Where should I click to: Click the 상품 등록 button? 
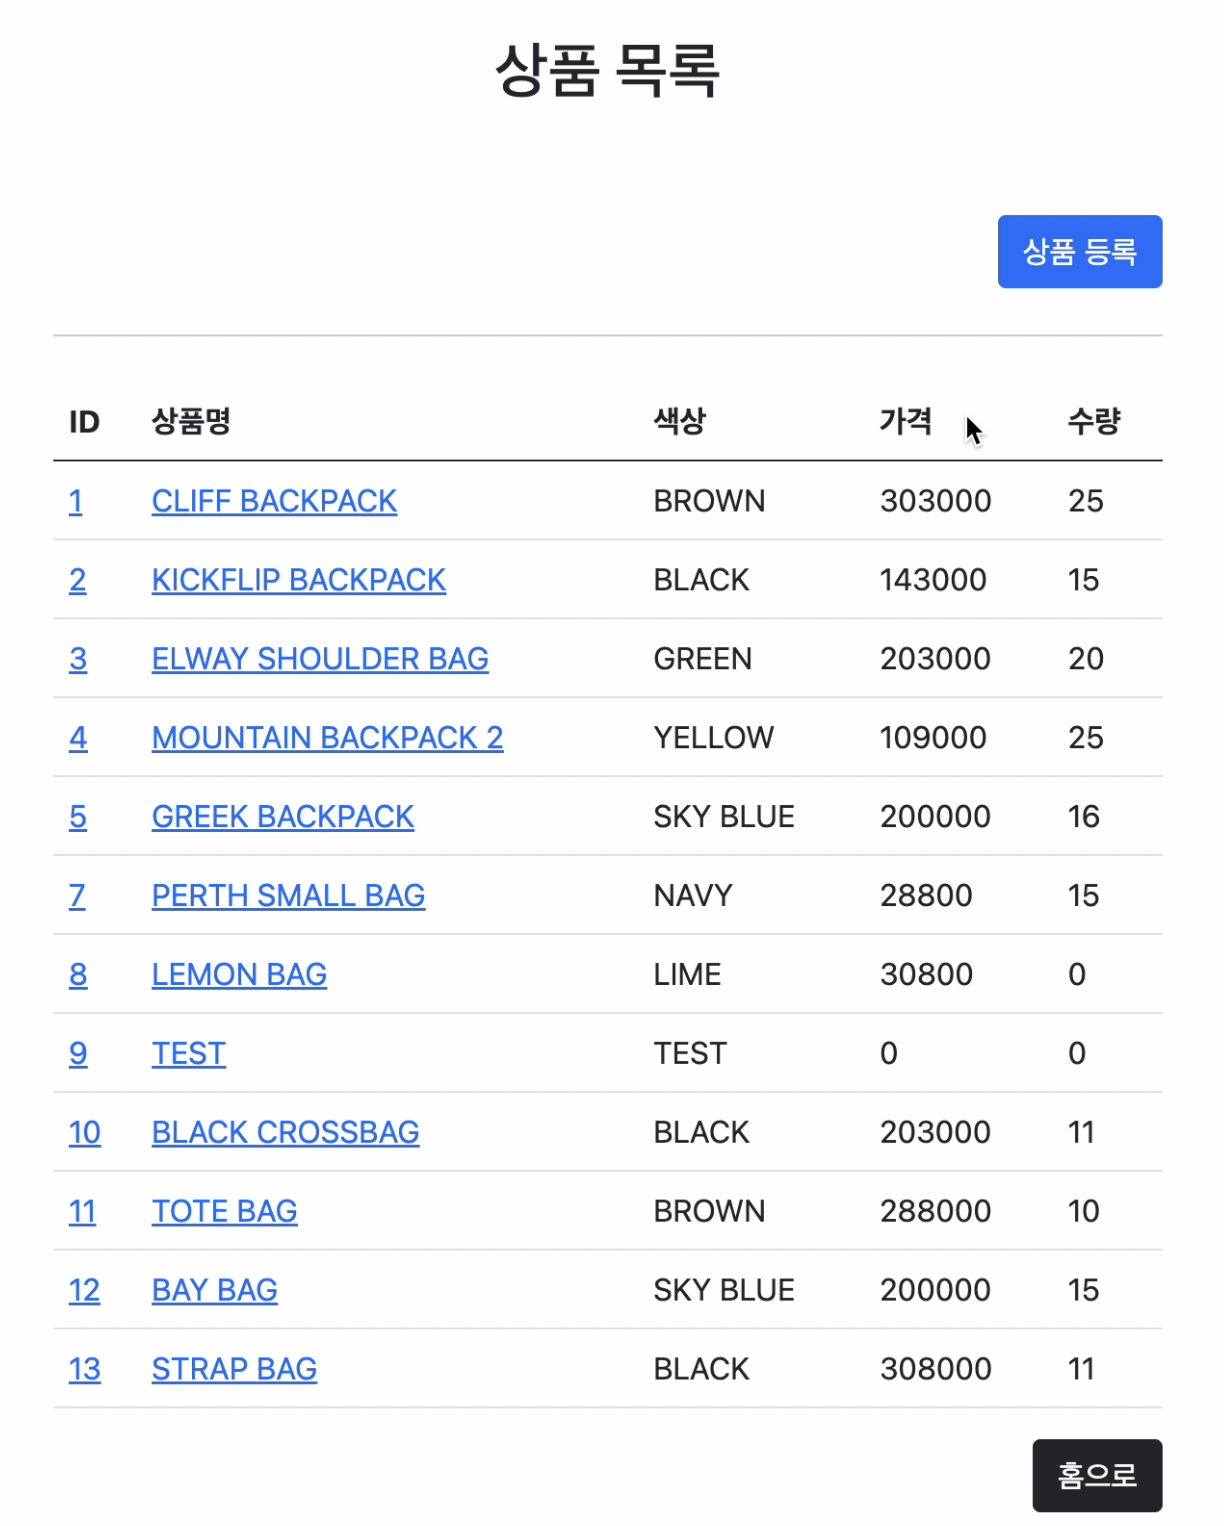1079,252
